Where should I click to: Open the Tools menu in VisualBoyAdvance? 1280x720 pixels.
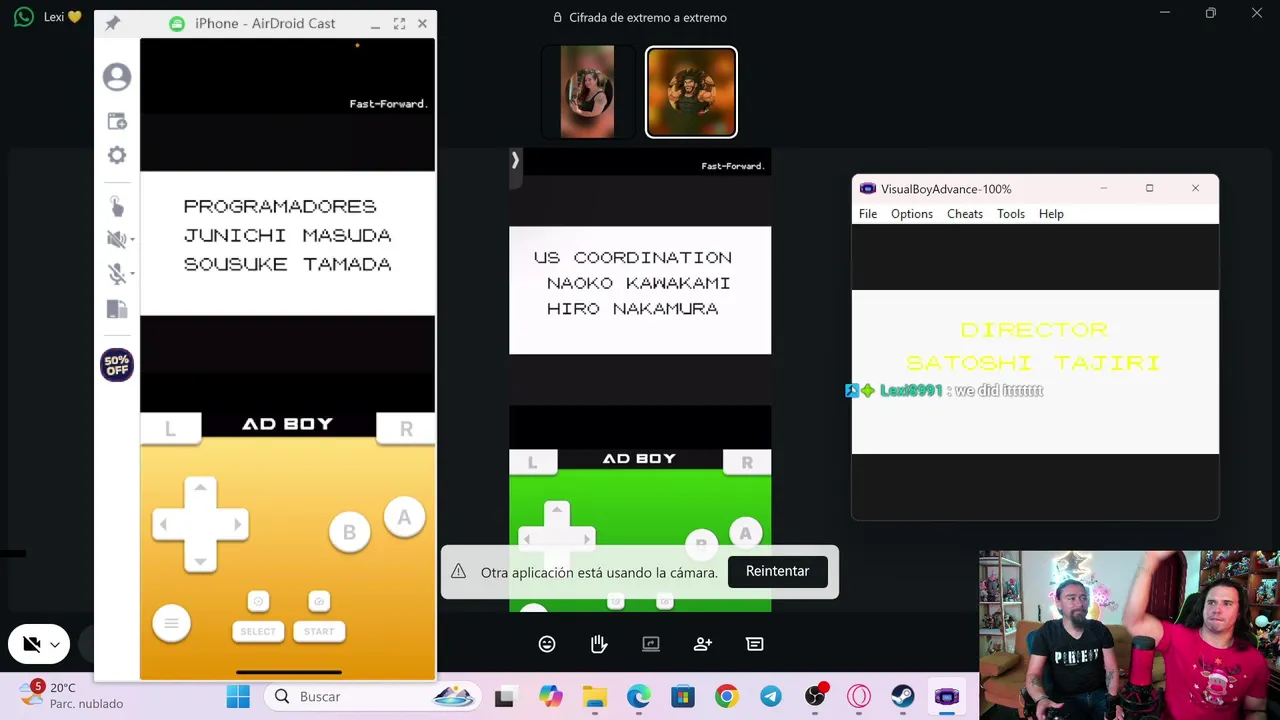coord(1011,214)
